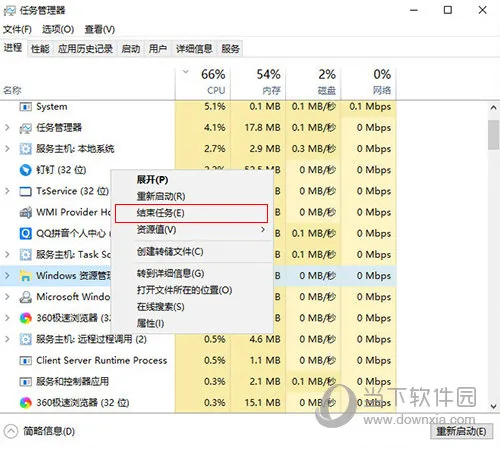Choose 结束任务(E) in the context menu
The height and width of the screenshot is (449, 500).
[191, 213]
